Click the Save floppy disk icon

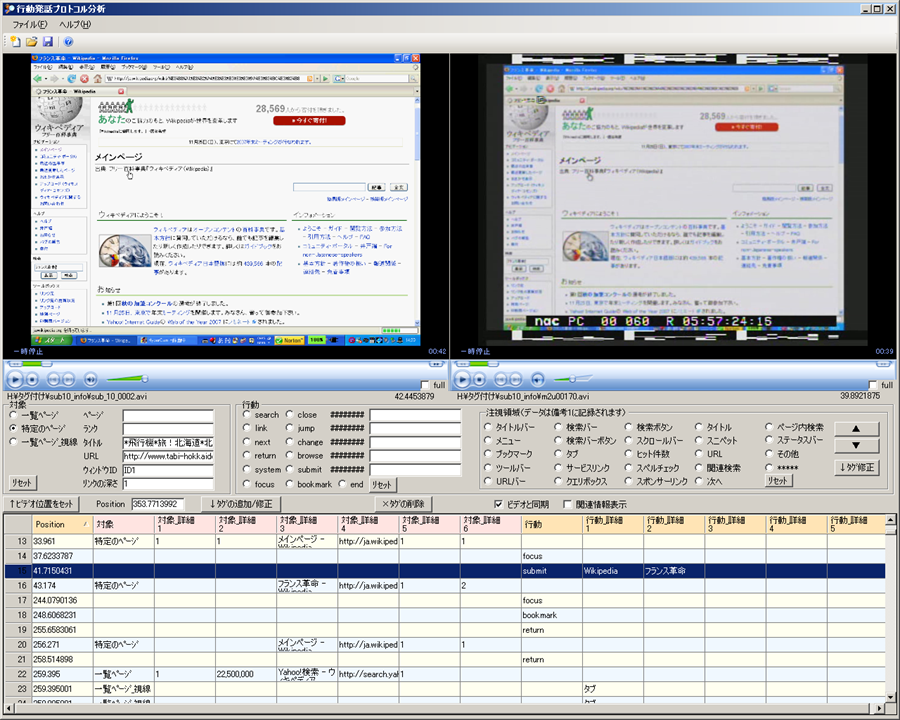(47, 42)
